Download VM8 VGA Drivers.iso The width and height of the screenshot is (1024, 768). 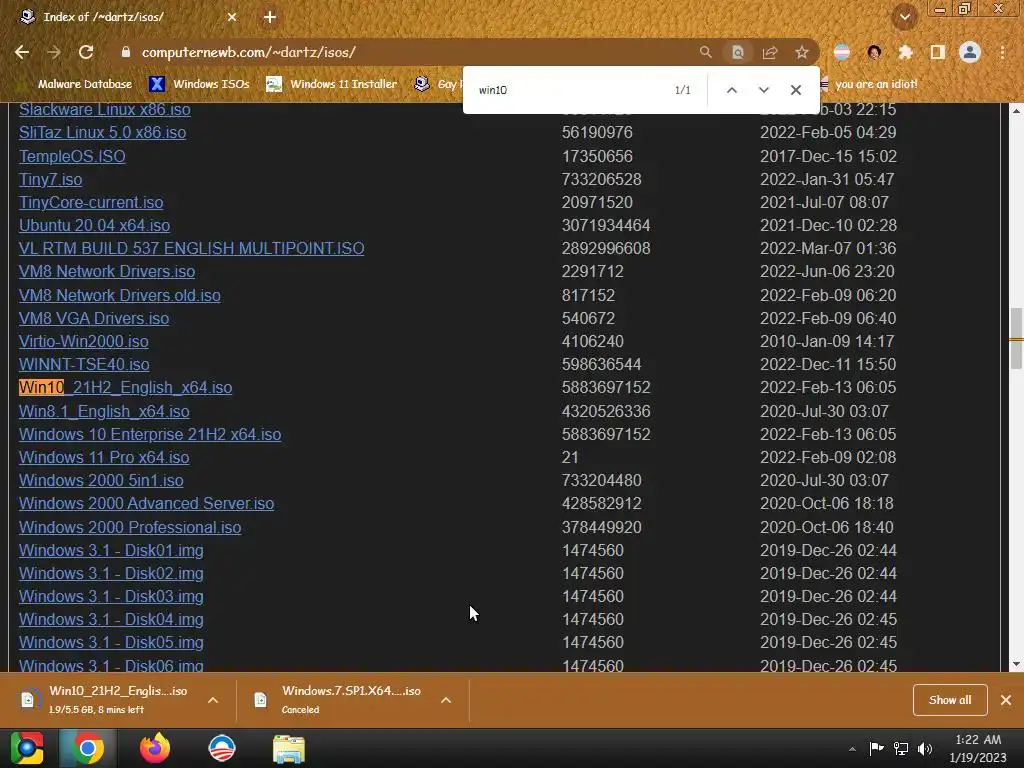pyautogui.click(x=94, y=318)
